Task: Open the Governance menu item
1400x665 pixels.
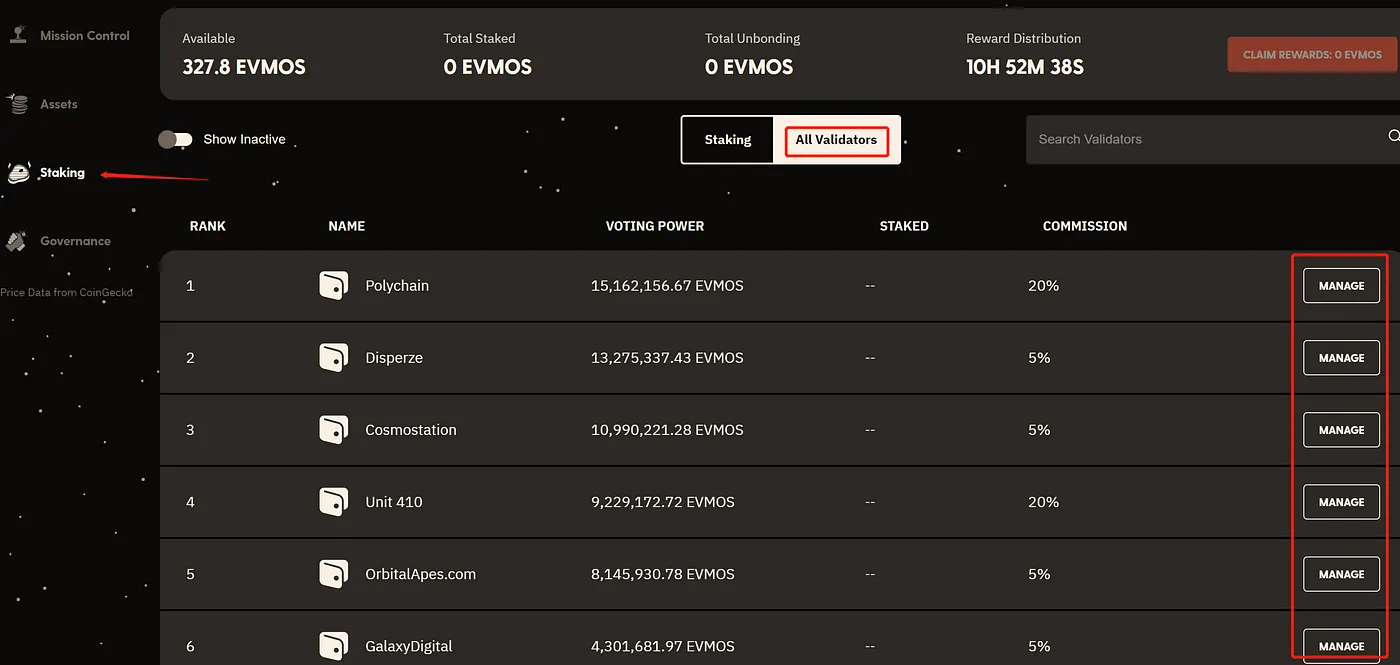Action: click(75, 241)
